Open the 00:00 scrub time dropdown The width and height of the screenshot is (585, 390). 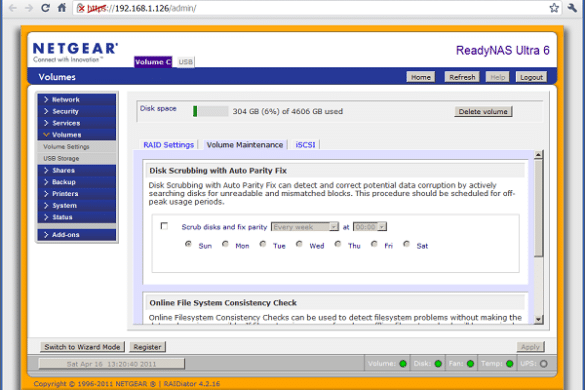370,227
